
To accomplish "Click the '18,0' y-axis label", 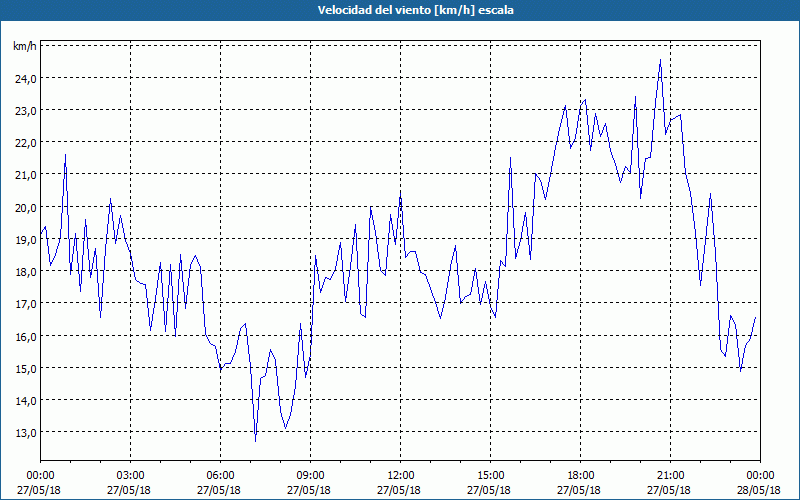I will pos(26,272).
